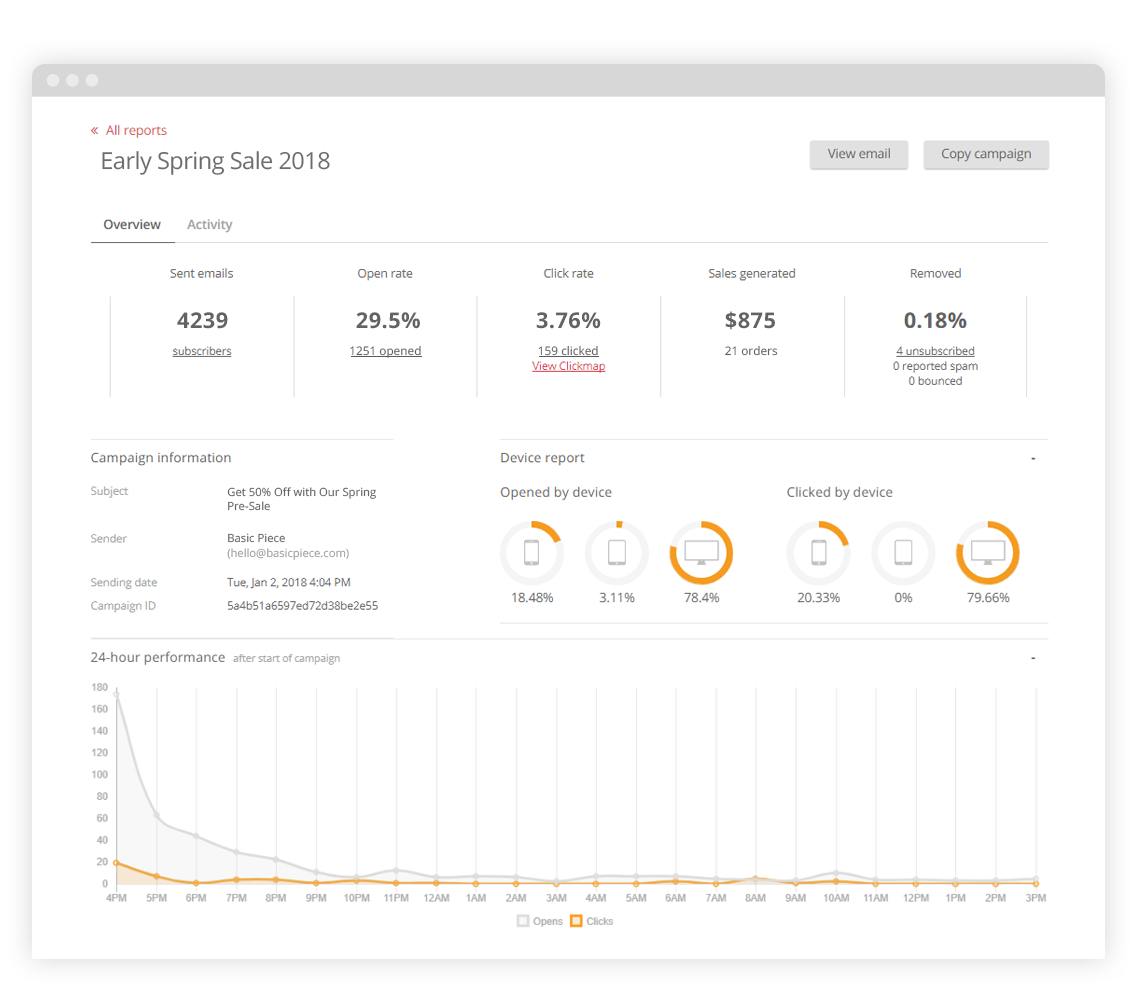The image size is (1138, 1007).
Task: Click tablet icon showing 3.11% opens
Action: tap(617, 553)
